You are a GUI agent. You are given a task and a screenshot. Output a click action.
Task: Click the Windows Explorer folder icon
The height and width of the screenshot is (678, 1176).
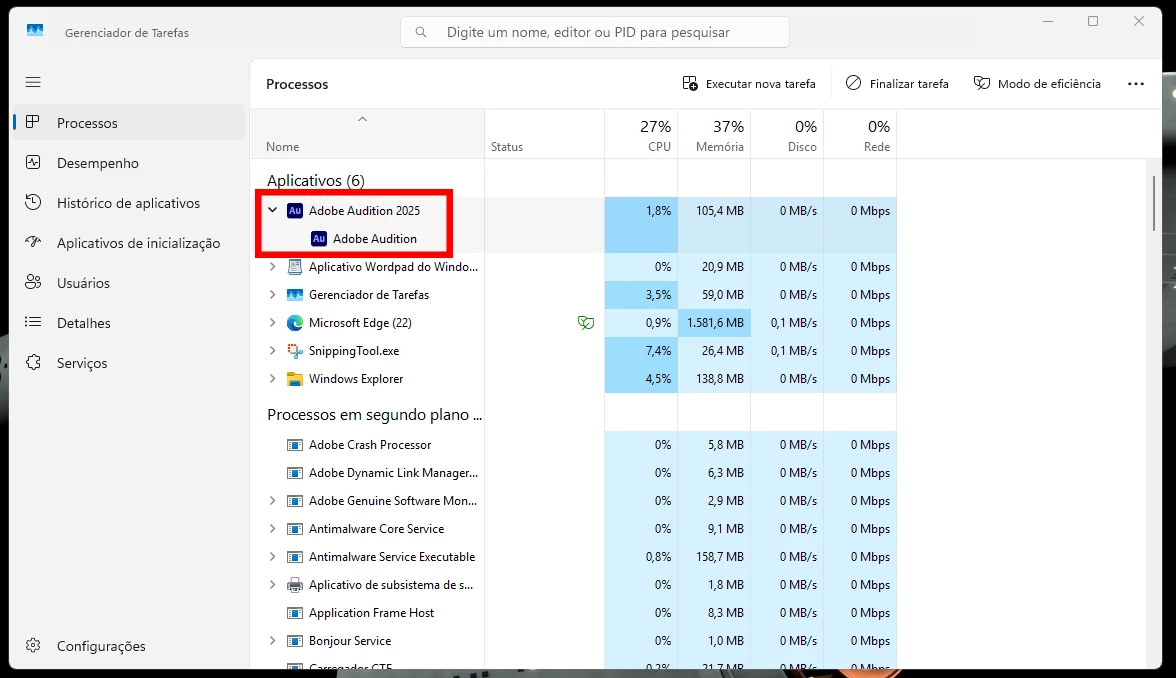pyautogui.click(x=296, y=379)
